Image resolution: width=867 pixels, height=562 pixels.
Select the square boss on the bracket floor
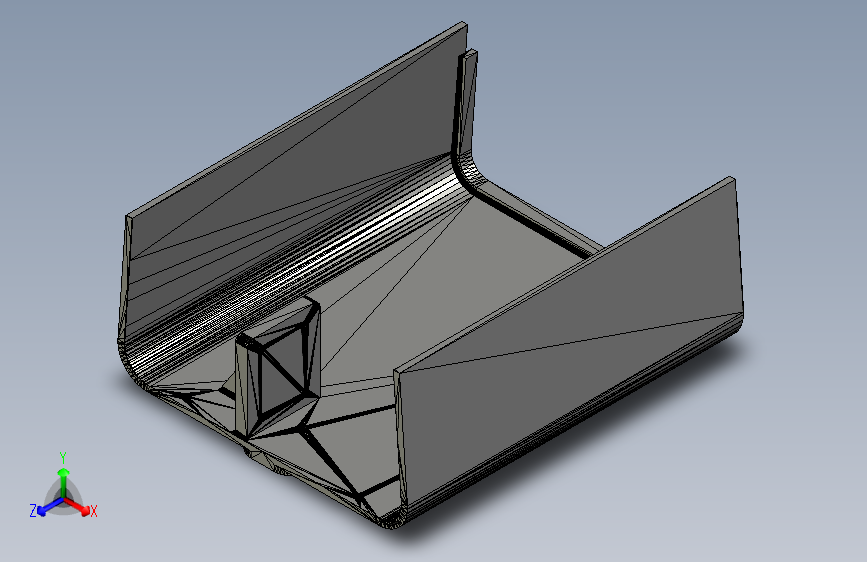(x=278, y=366)
